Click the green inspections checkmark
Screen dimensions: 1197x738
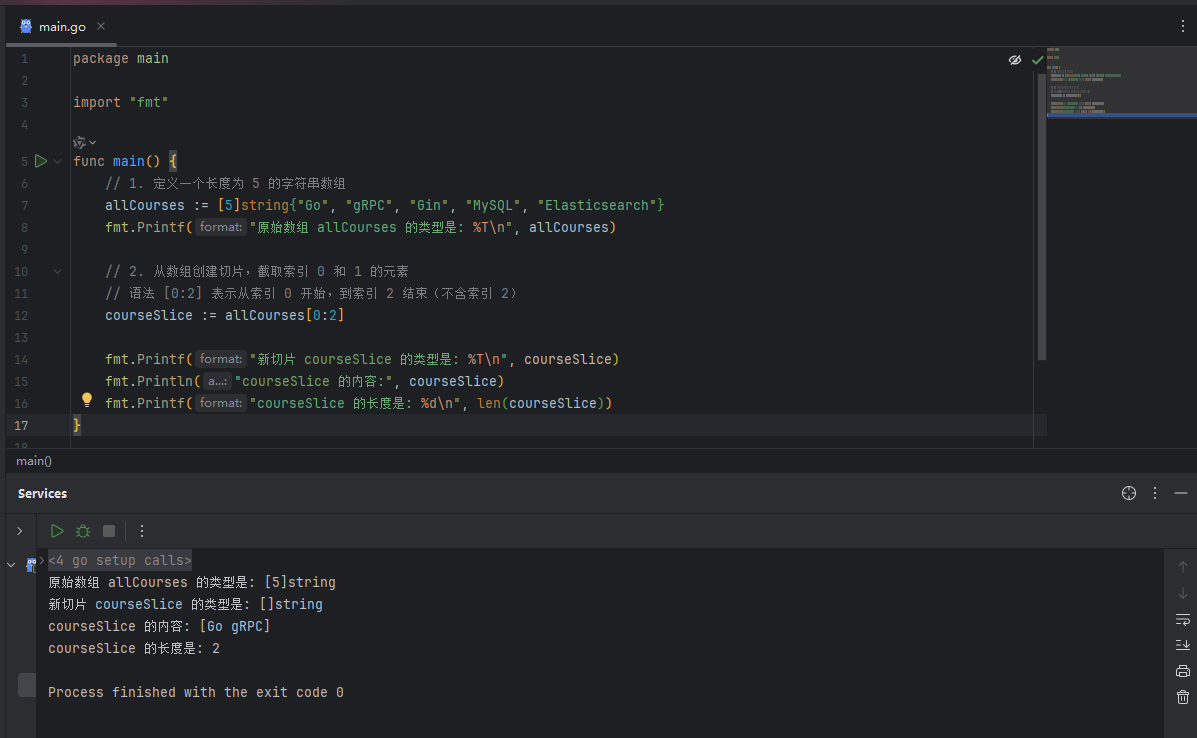click(1037, 60)
